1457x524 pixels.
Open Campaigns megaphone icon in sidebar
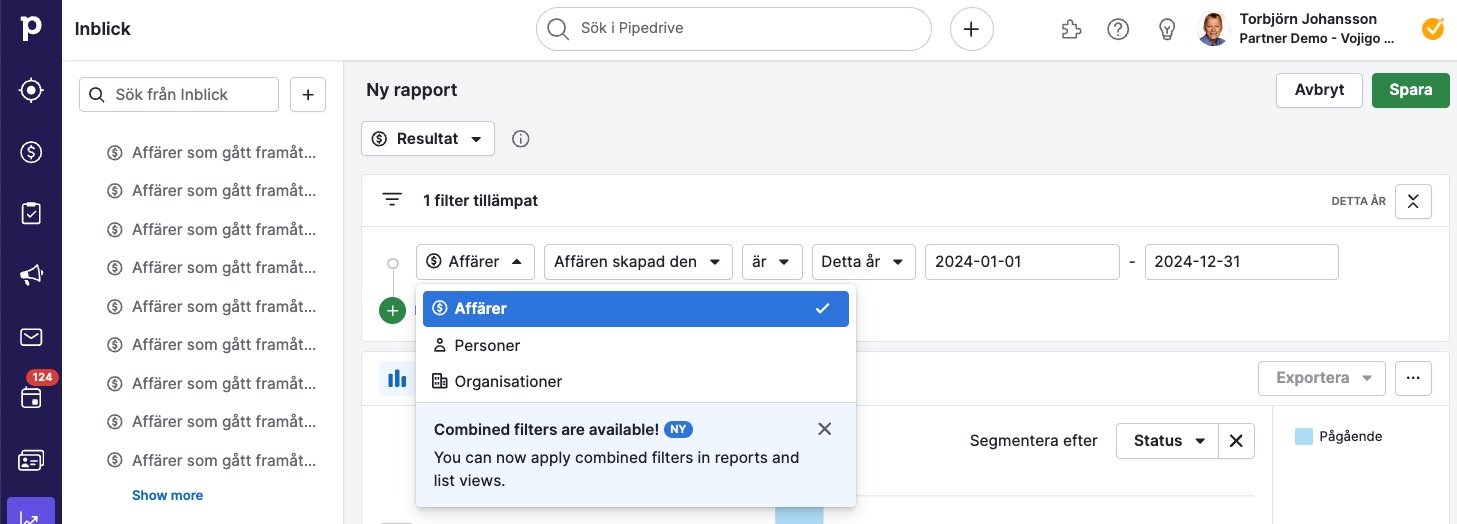tap(31, 275)
